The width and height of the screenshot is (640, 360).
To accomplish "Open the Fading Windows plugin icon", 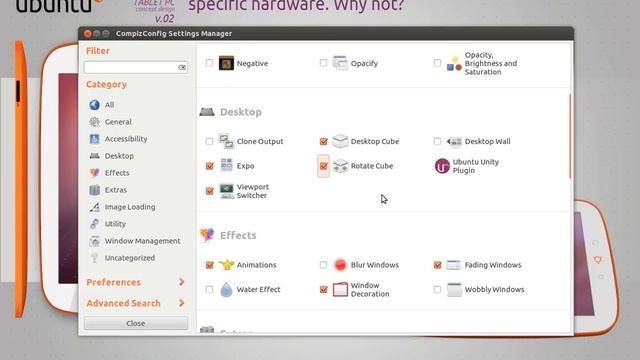I will [454, 265].
